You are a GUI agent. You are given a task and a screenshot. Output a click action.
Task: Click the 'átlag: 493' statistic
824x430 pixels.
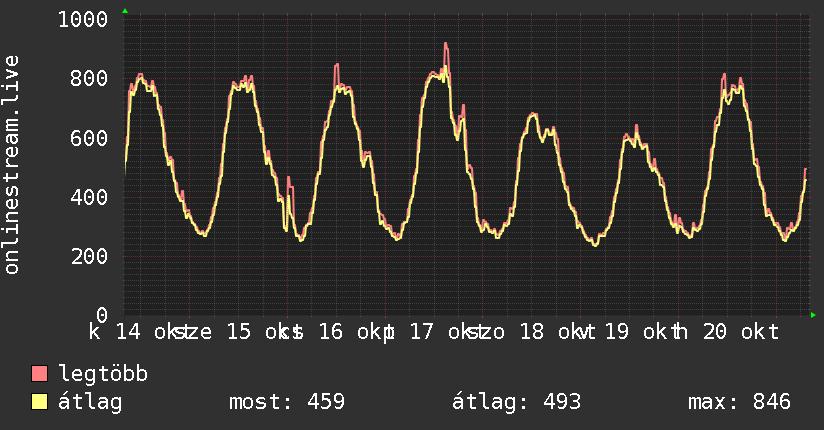(517, 402)
